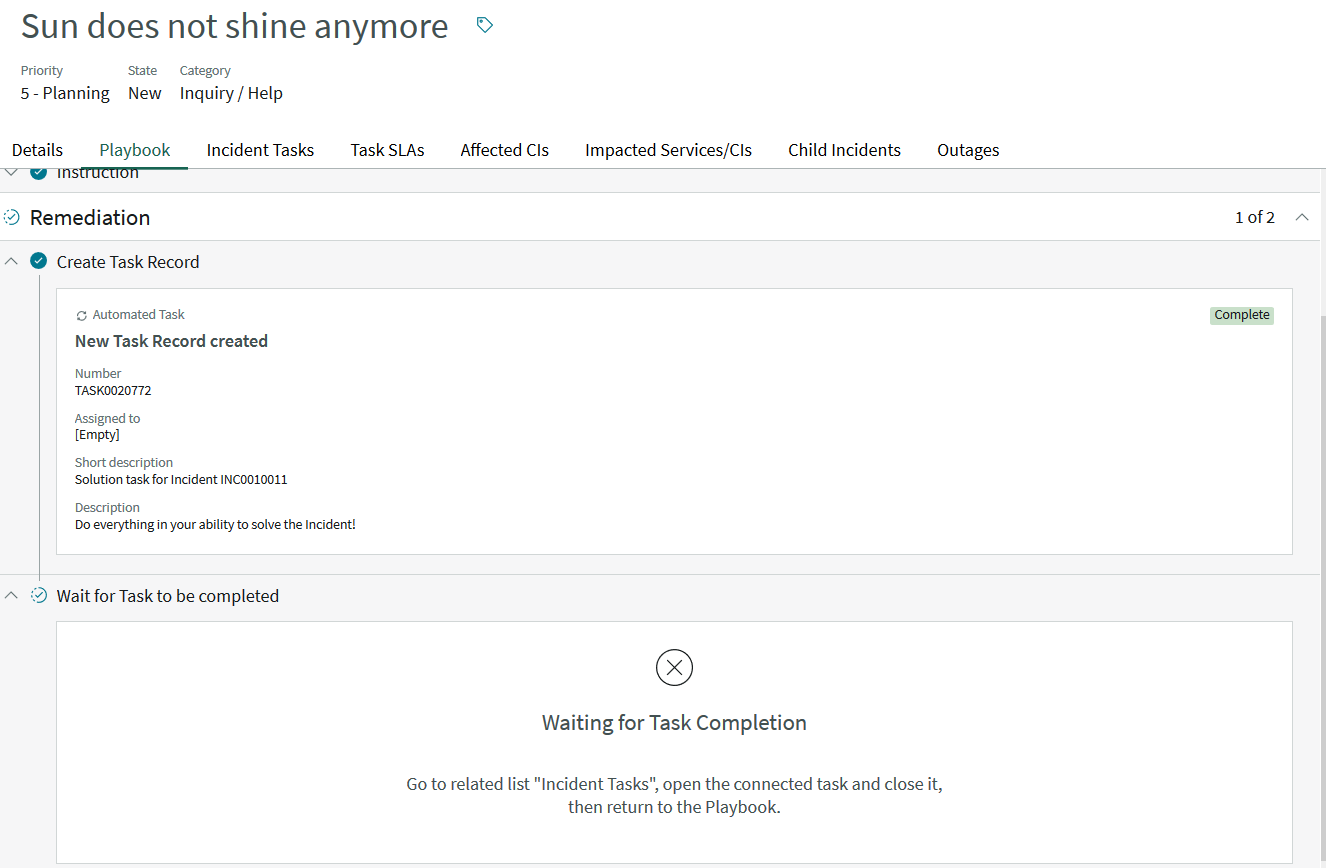Open the Incident Tasks tab
This screenshot has height=868, width=1326.
(x=260, y=150)
